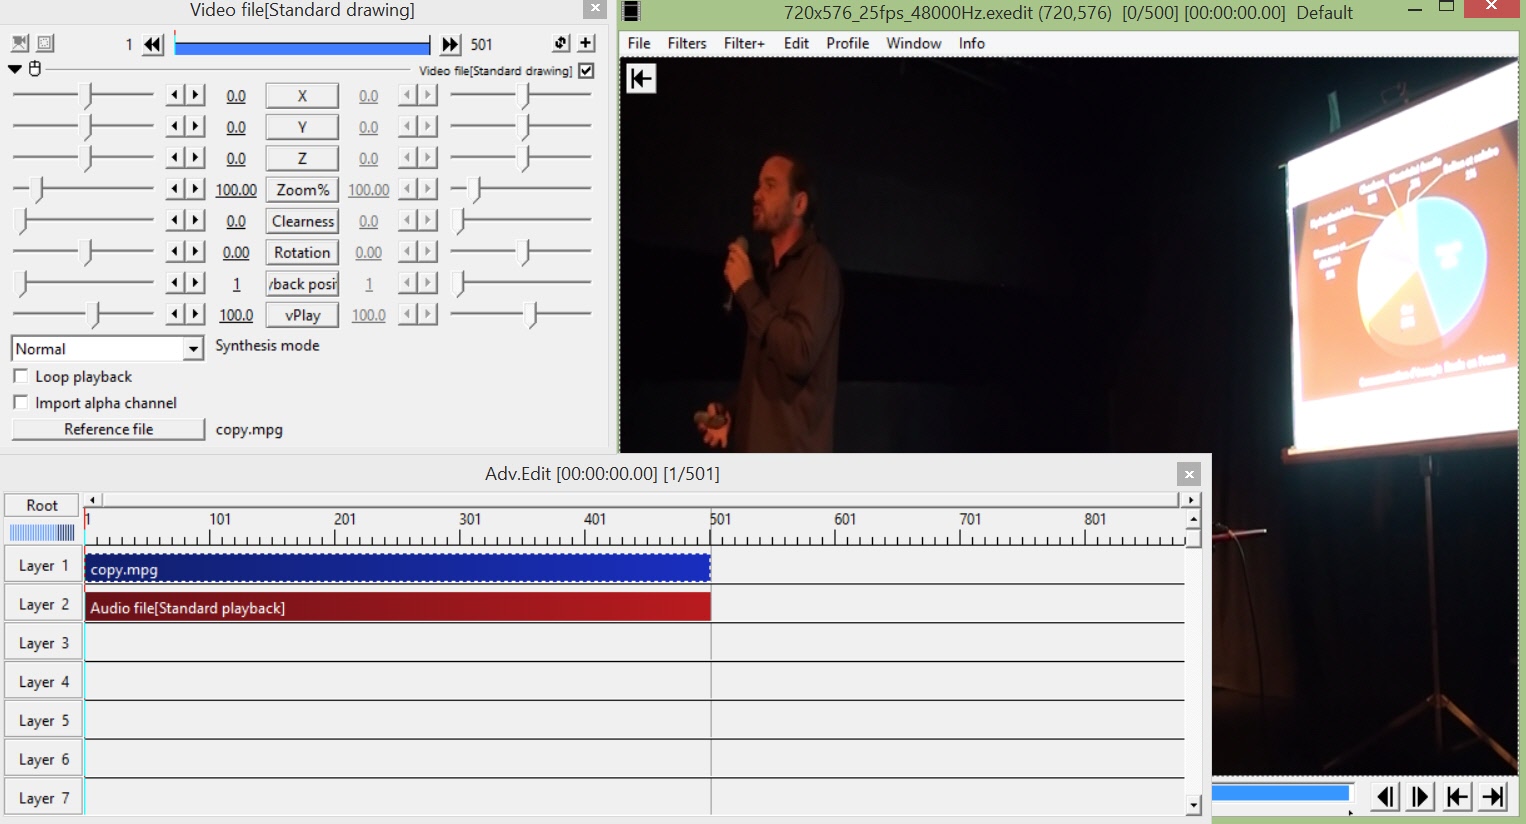1526x824 pixels.
Task: Open the File menu
Action: (x=639, y=43)
